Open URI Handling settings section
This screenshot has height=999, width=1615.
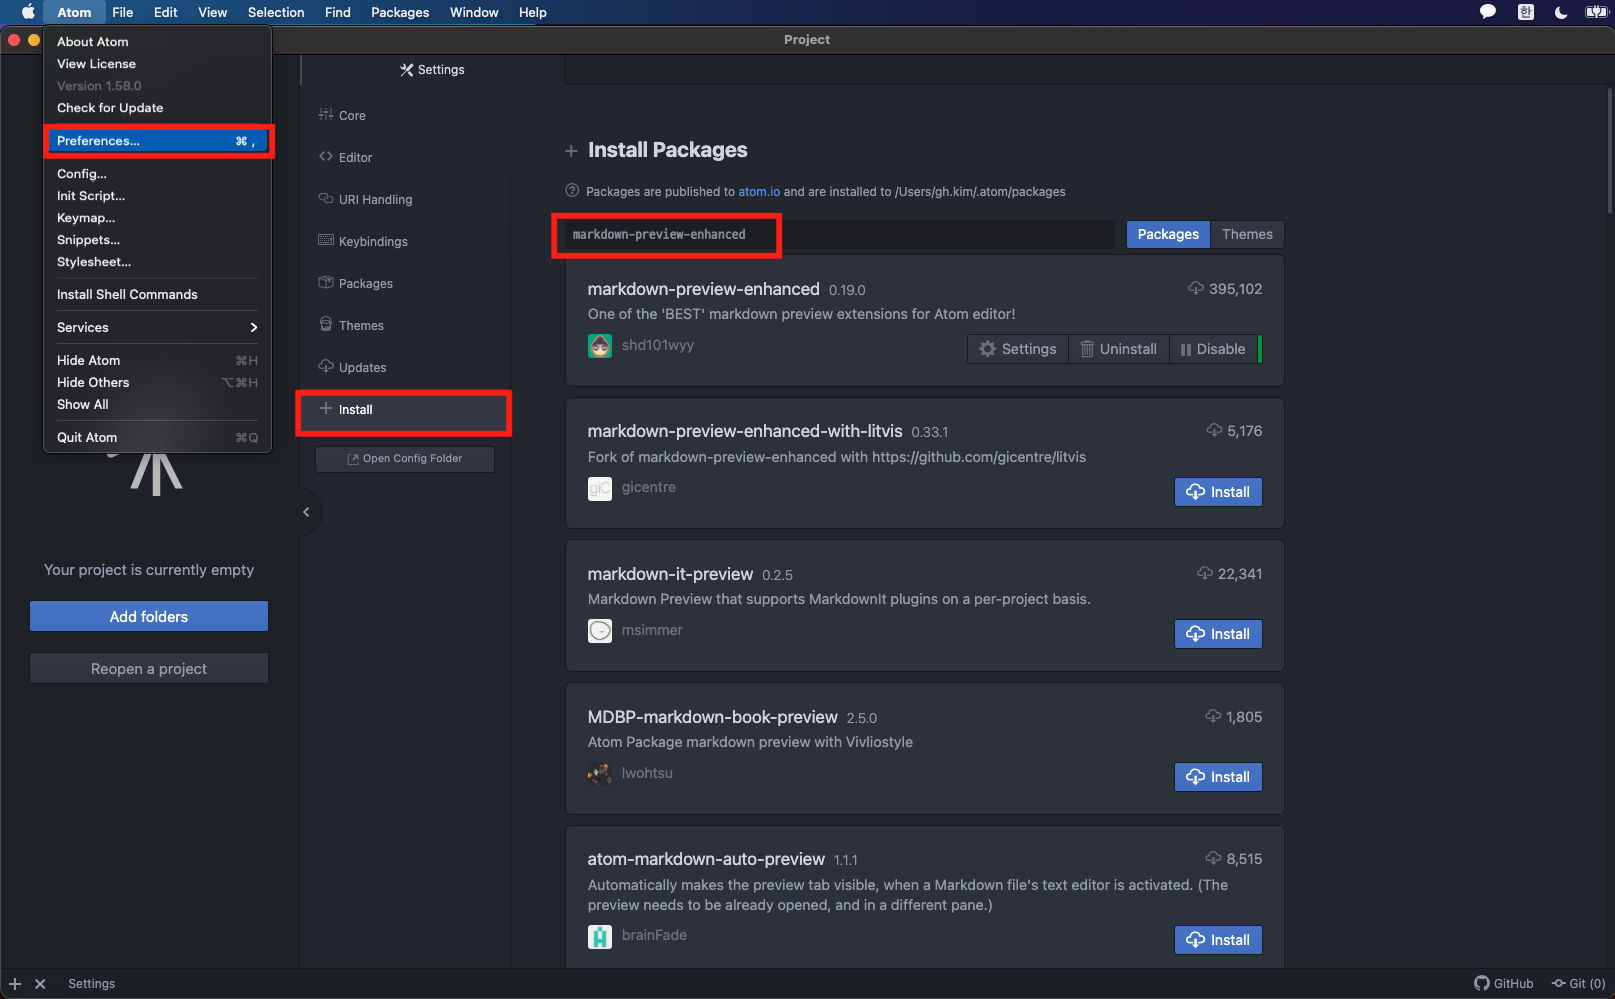(404, 199)
